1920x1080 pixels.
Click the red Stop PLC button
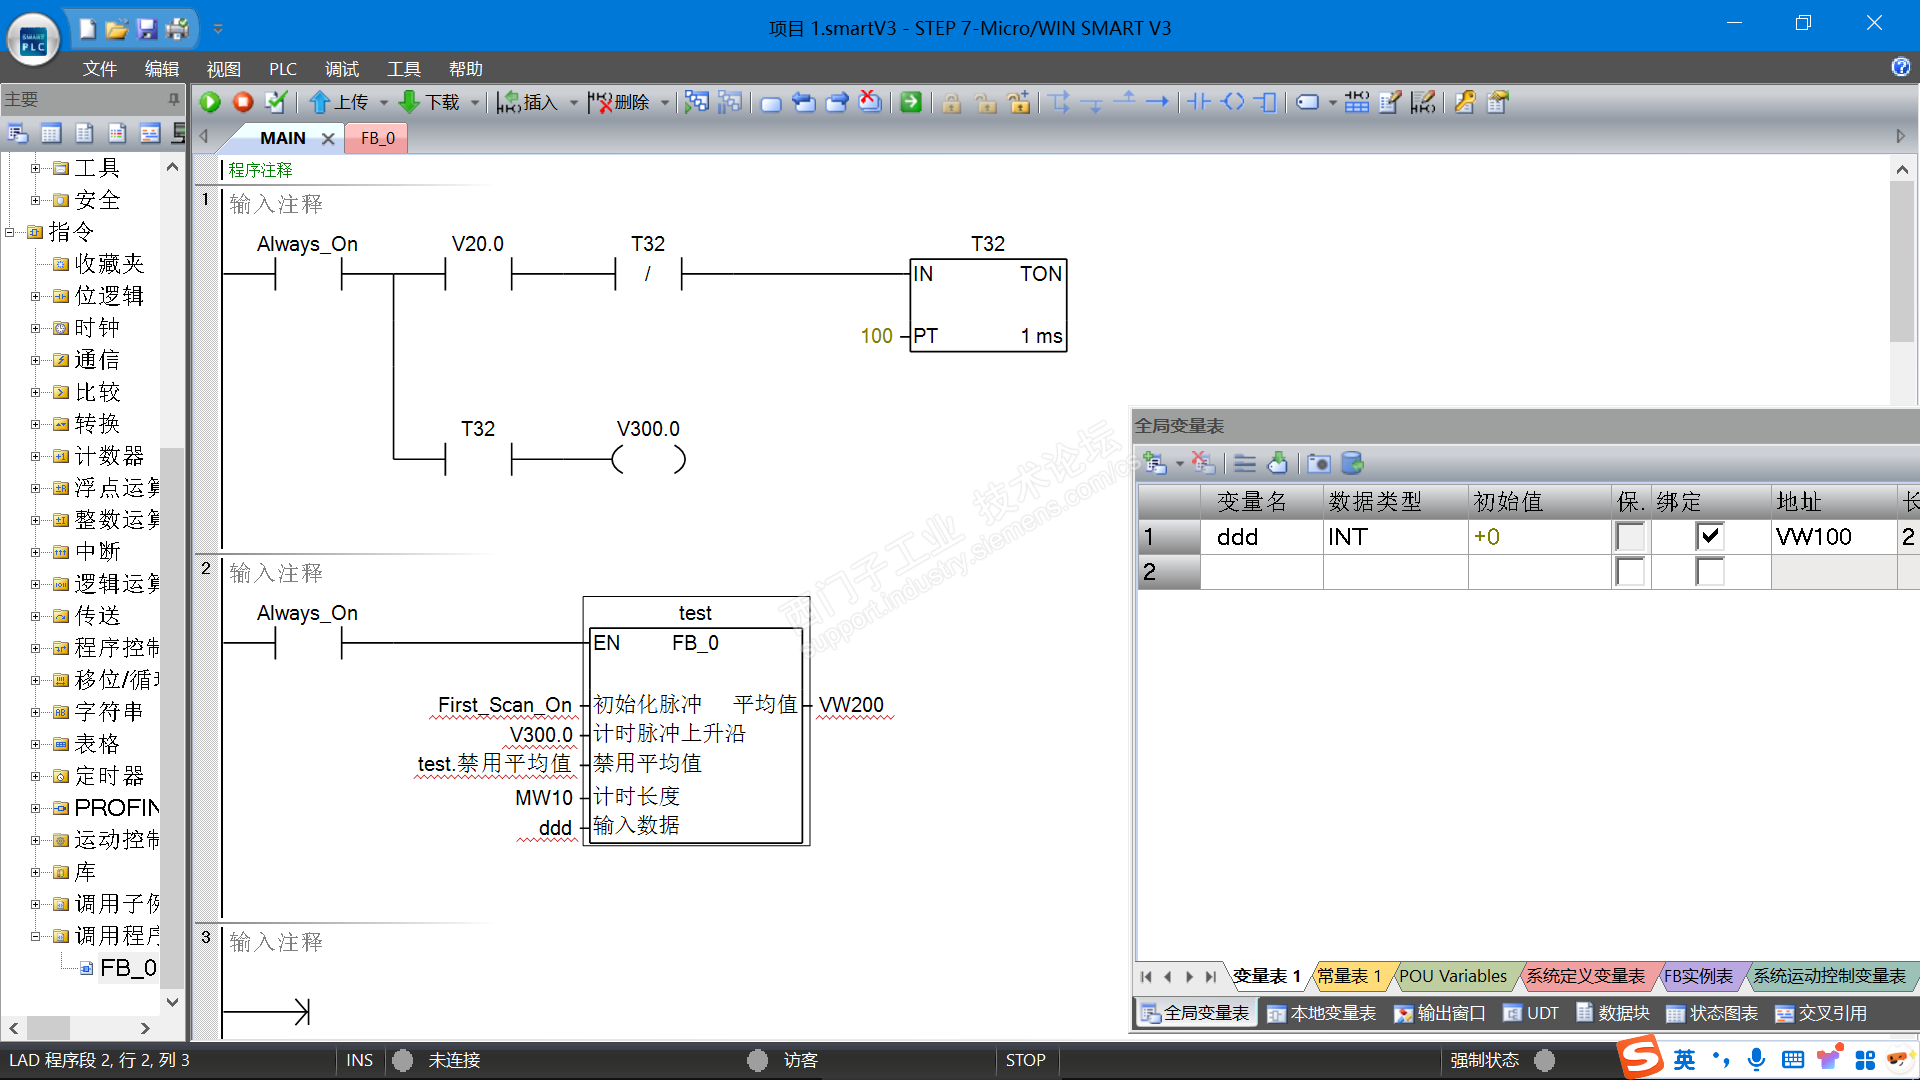242,102
